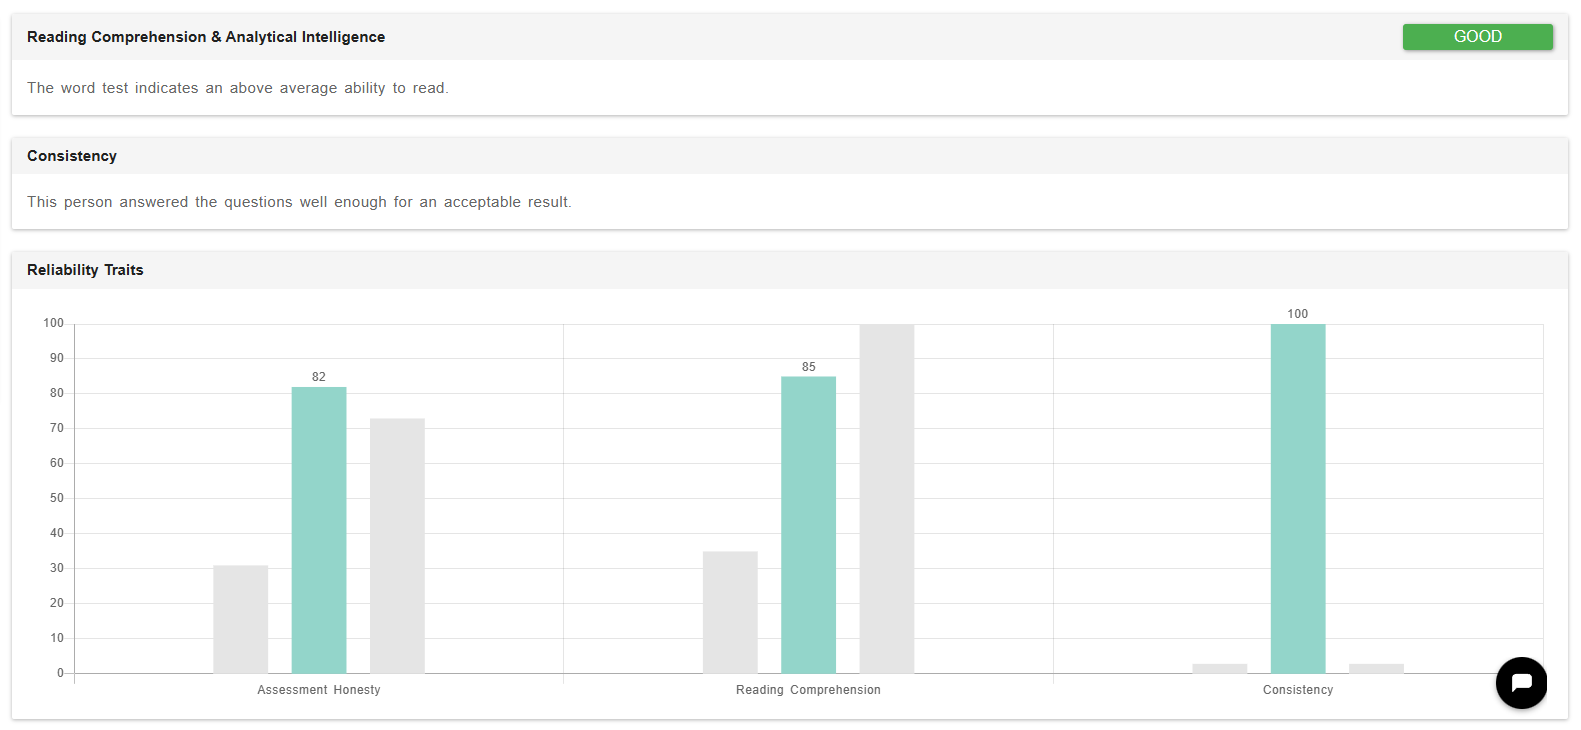The image size is (1581, 730).
Task: Select the taller gray Assessment Honesty bar
Action: [x=397, y=546]
